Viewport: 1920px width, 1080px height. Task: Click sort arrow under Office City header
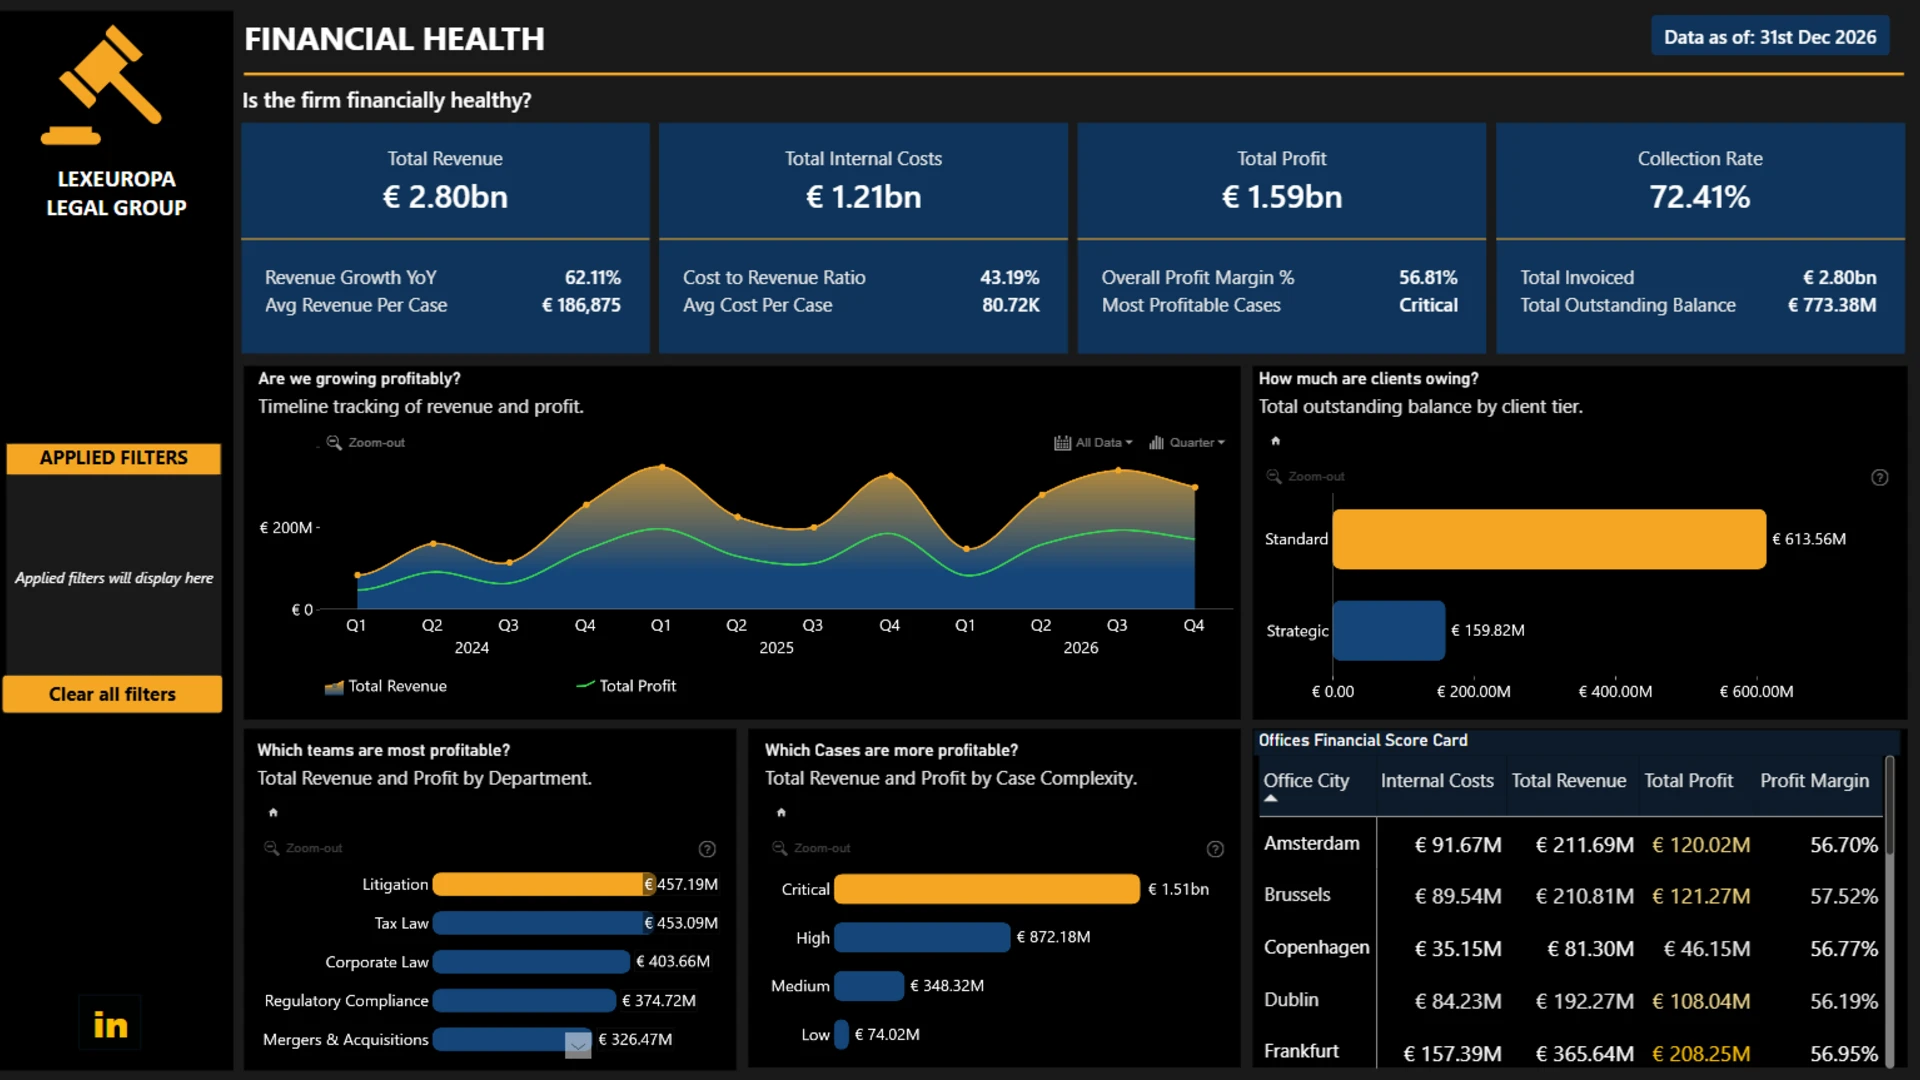[1271, 799]
